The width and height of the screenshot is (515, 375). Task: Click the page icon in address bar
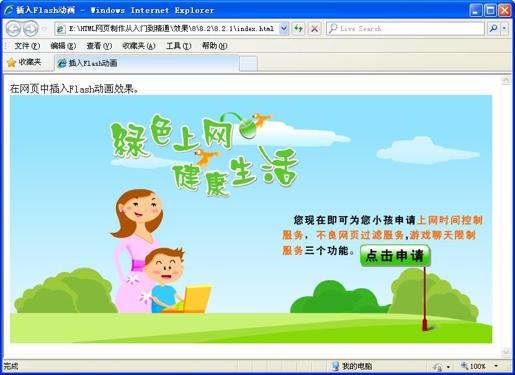(x=60, y=29)
